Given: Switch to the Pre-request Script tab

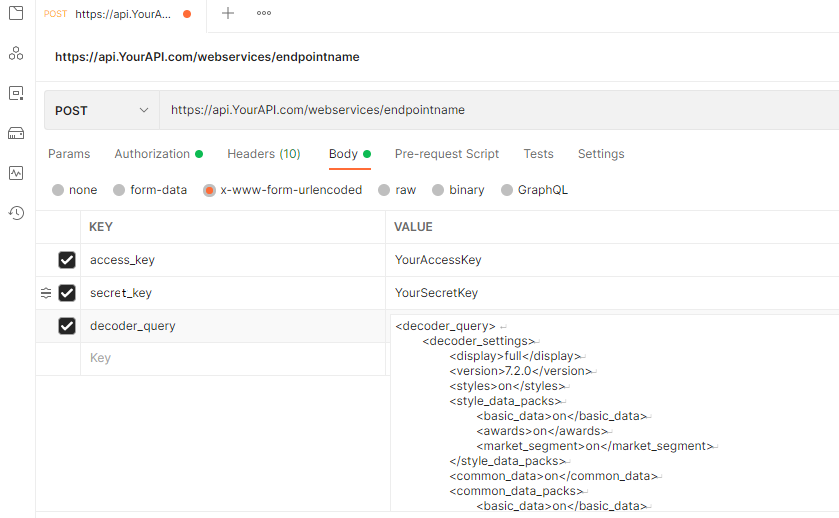Looking at the screenshot, I should [x=447, y=154].
